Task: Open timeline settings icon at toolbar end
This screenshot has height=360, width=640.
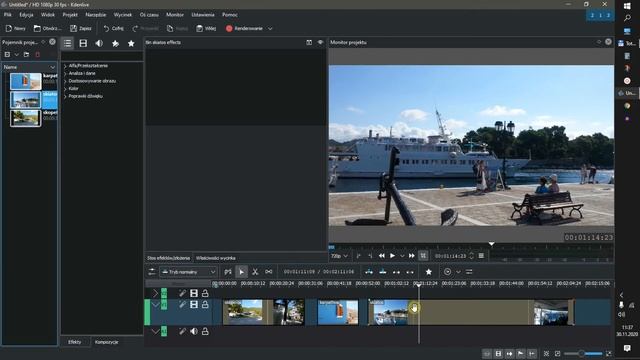Action: click(x=469, y=272)
